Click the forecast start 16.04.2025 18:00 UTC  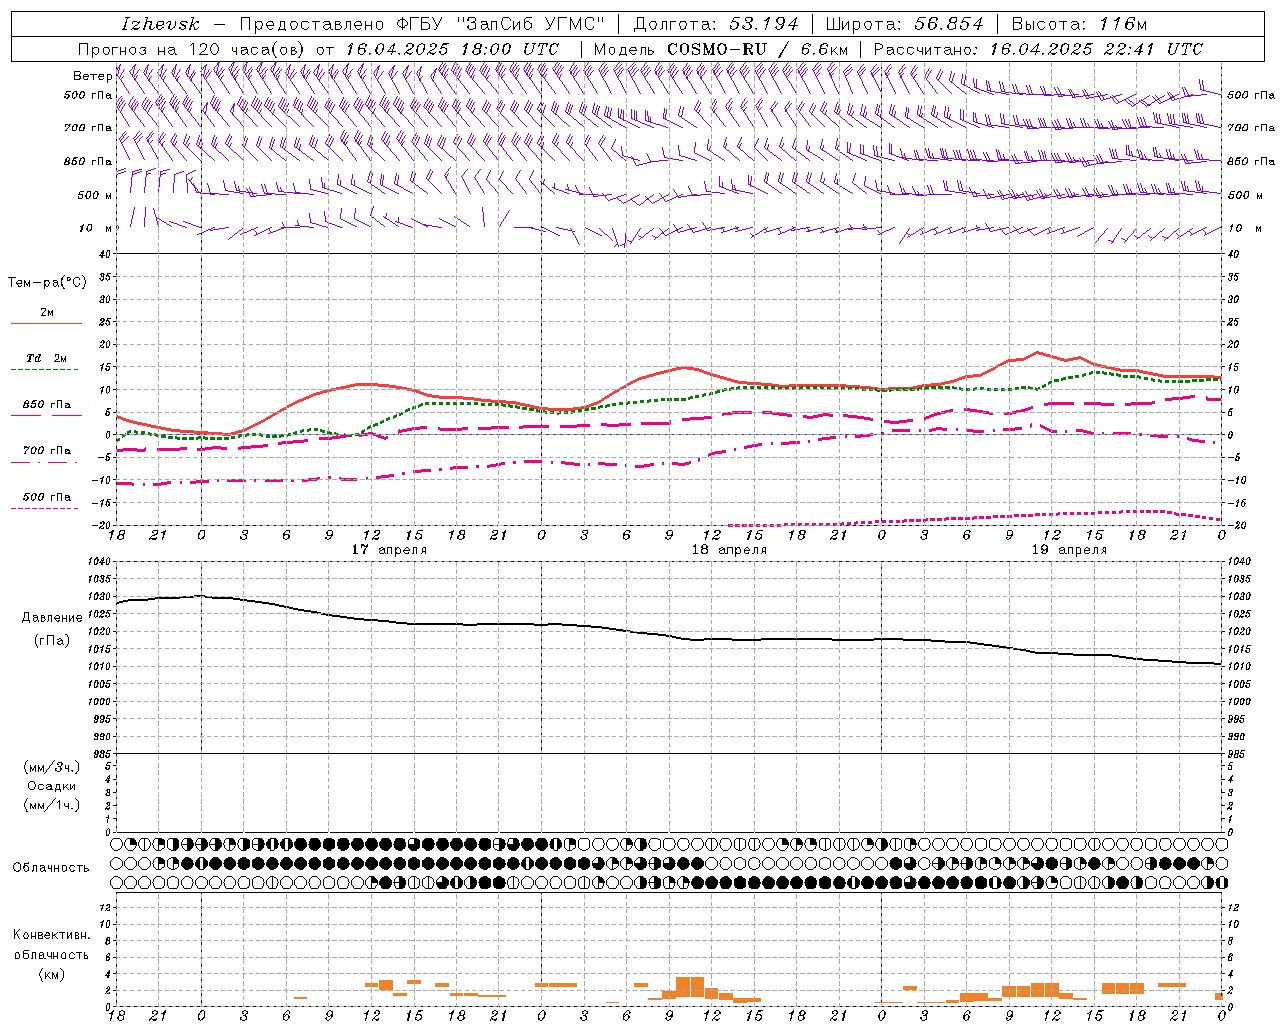[452, 49]
